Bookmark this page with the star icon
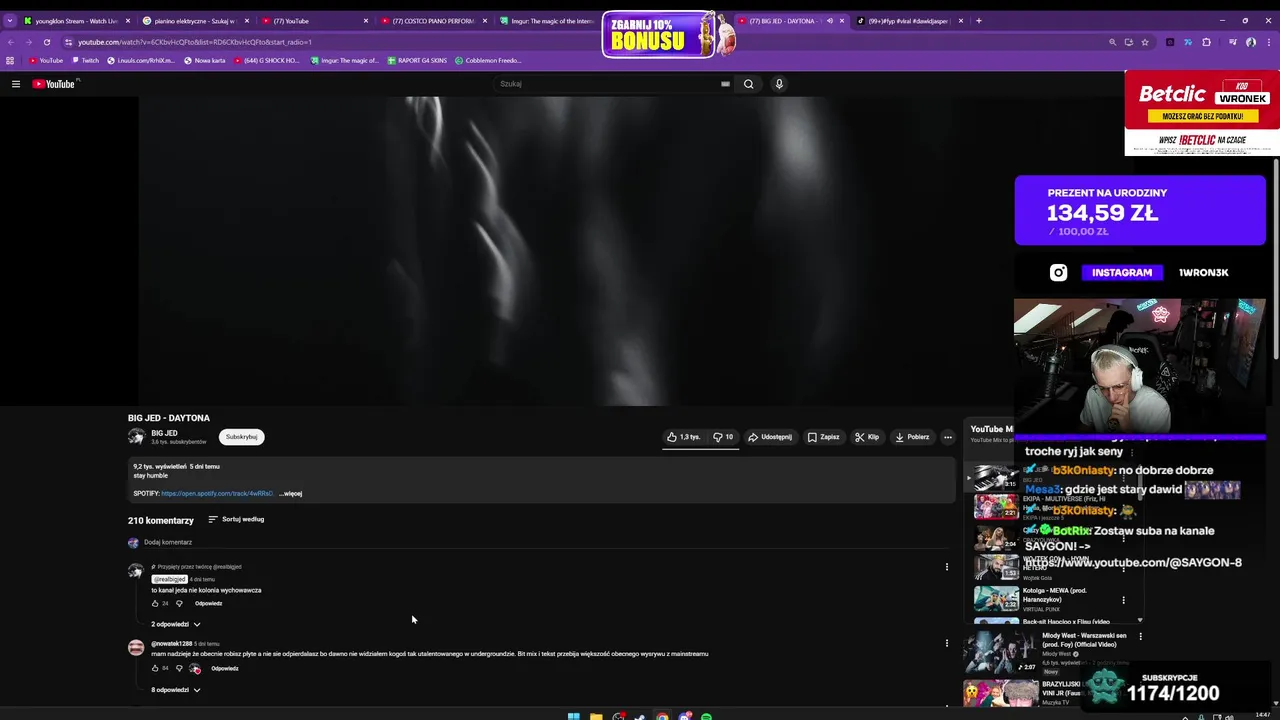This screenshot has width=1280, height=720. [1145, 42]
